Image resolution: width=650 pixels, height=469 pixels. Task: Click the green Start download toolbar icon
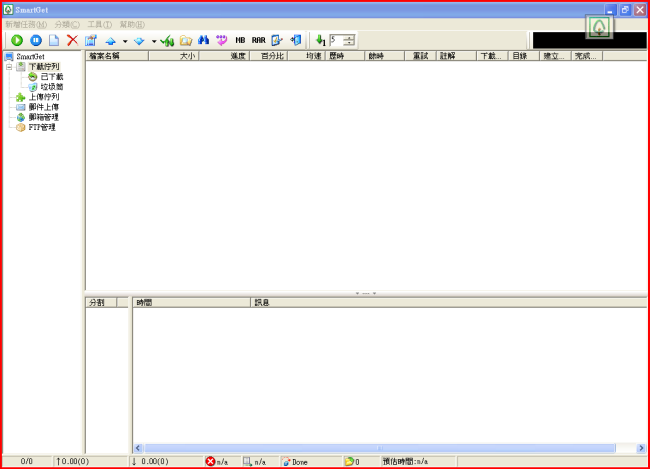coord(17,40)
